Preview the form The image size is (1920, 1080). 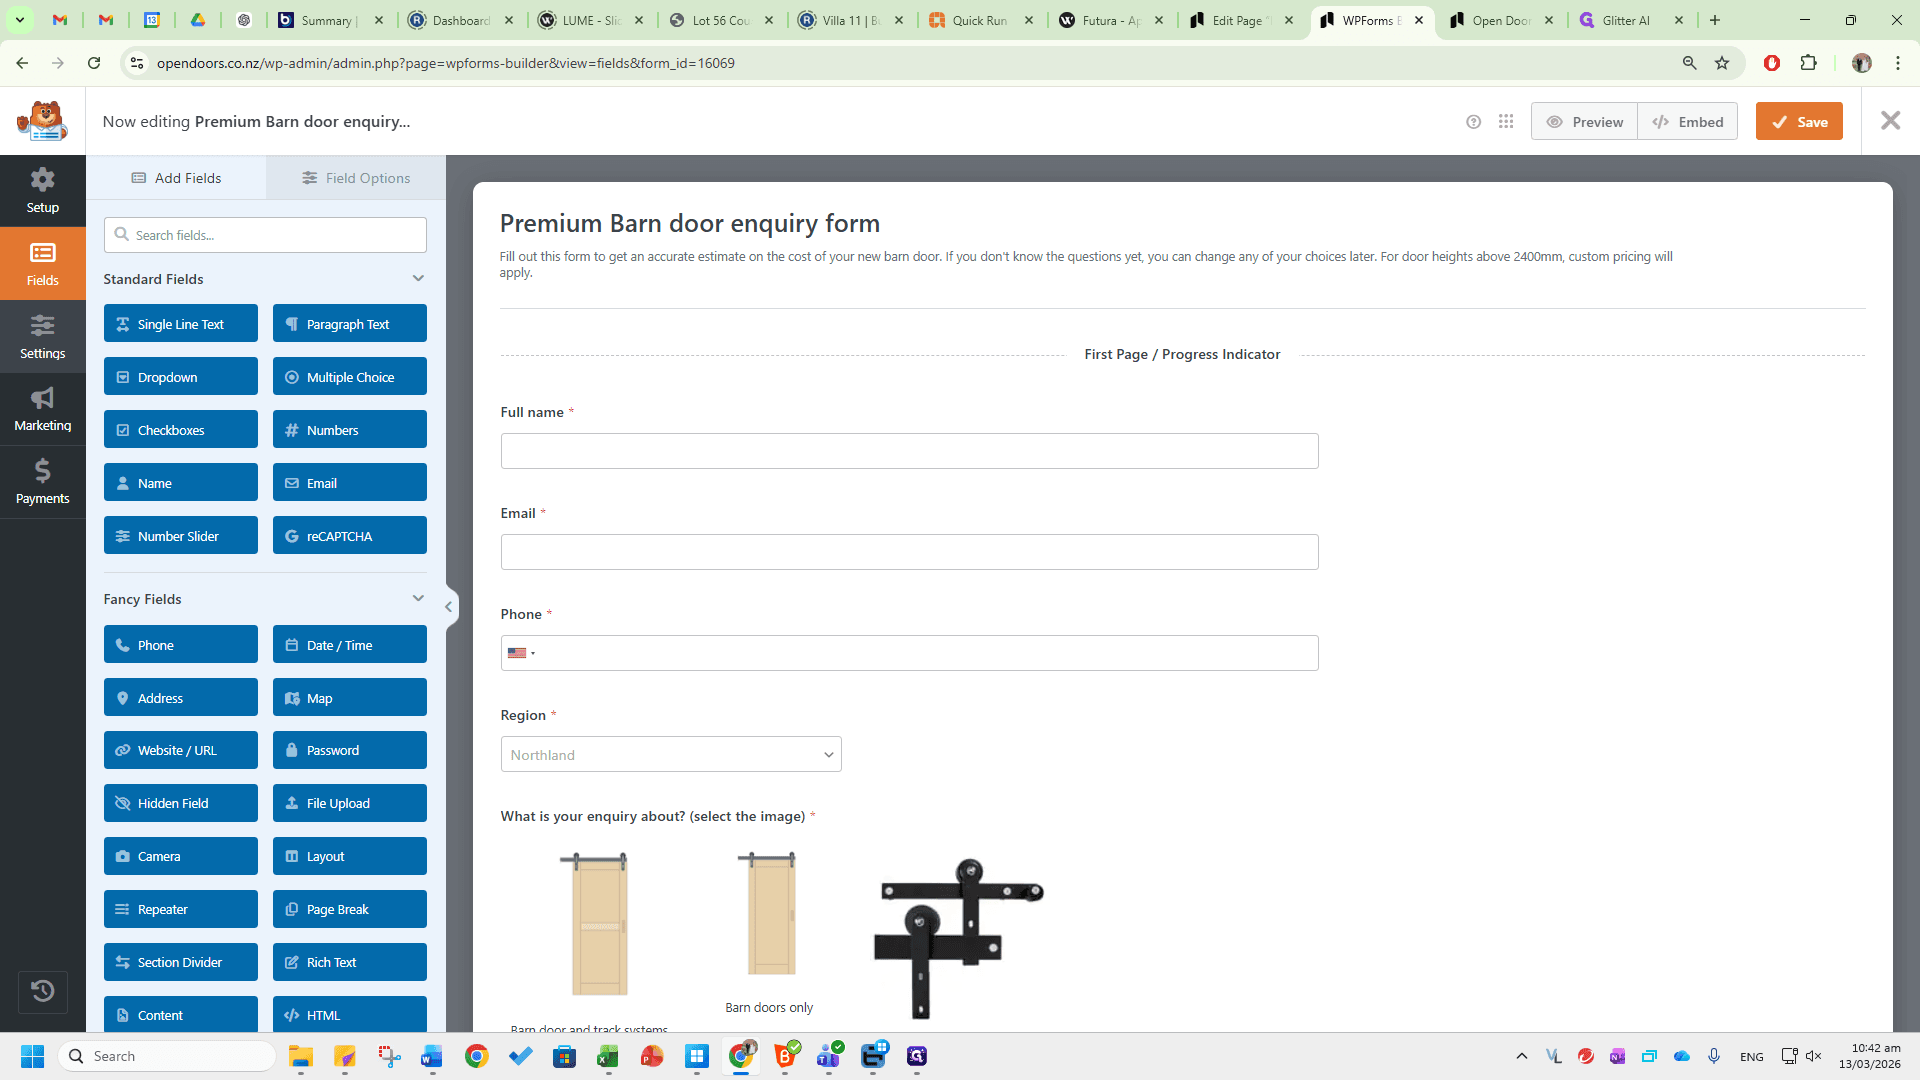pyautogui.click(x=1584, y=122)
